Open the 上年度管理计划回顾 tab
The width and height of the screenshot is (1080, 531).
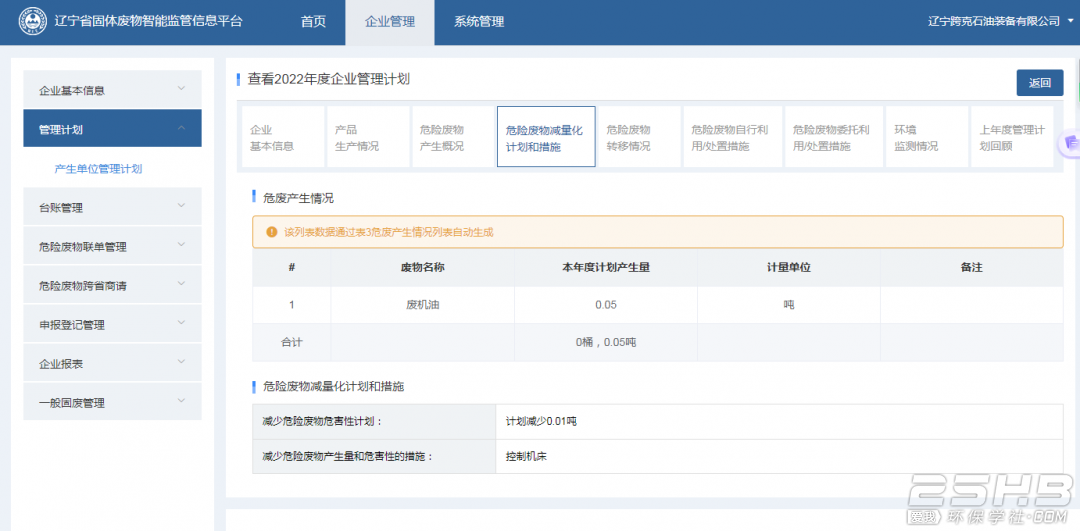click(x=1012, y=137)
